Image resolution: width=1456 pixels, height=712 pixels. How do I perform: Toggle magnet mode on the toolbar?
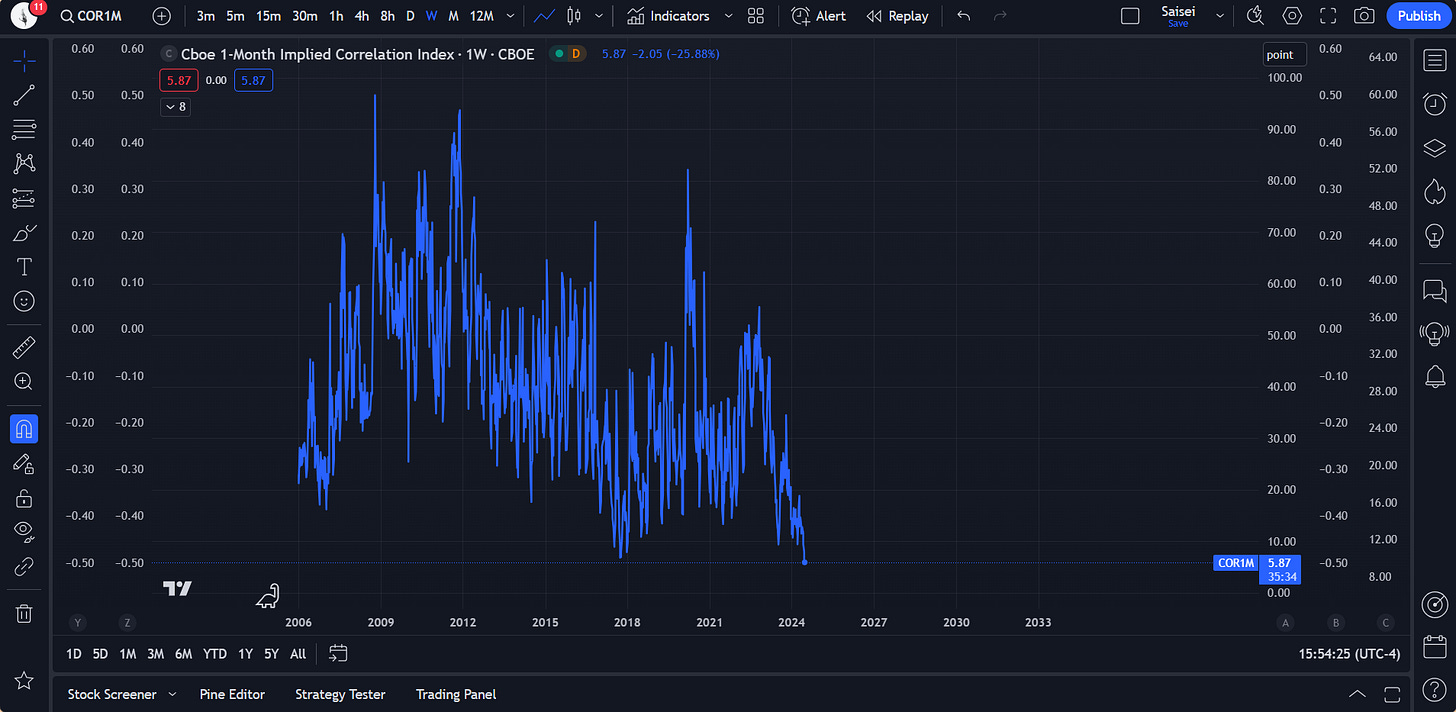tap(24, 429)
